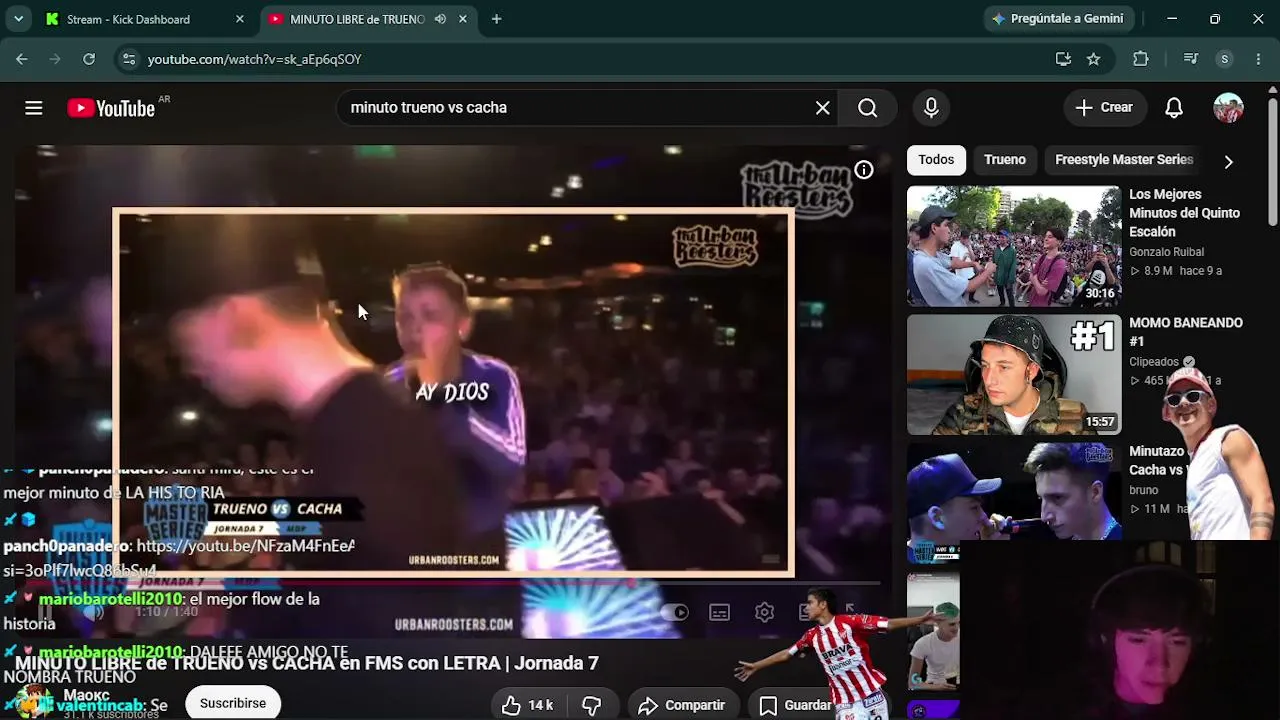
Task: Open Gonzalo Ruibal channel link
Action: [x=1166, y=252]
